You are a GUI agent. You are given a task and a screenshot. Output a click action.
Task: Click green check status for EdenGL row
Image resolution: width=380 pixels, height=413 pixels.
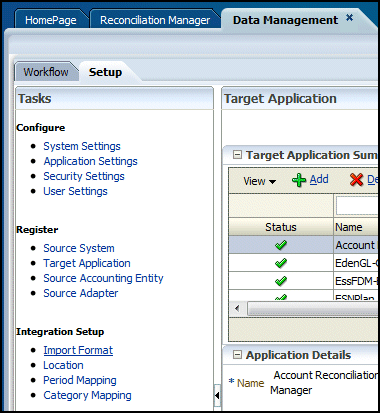281,263
